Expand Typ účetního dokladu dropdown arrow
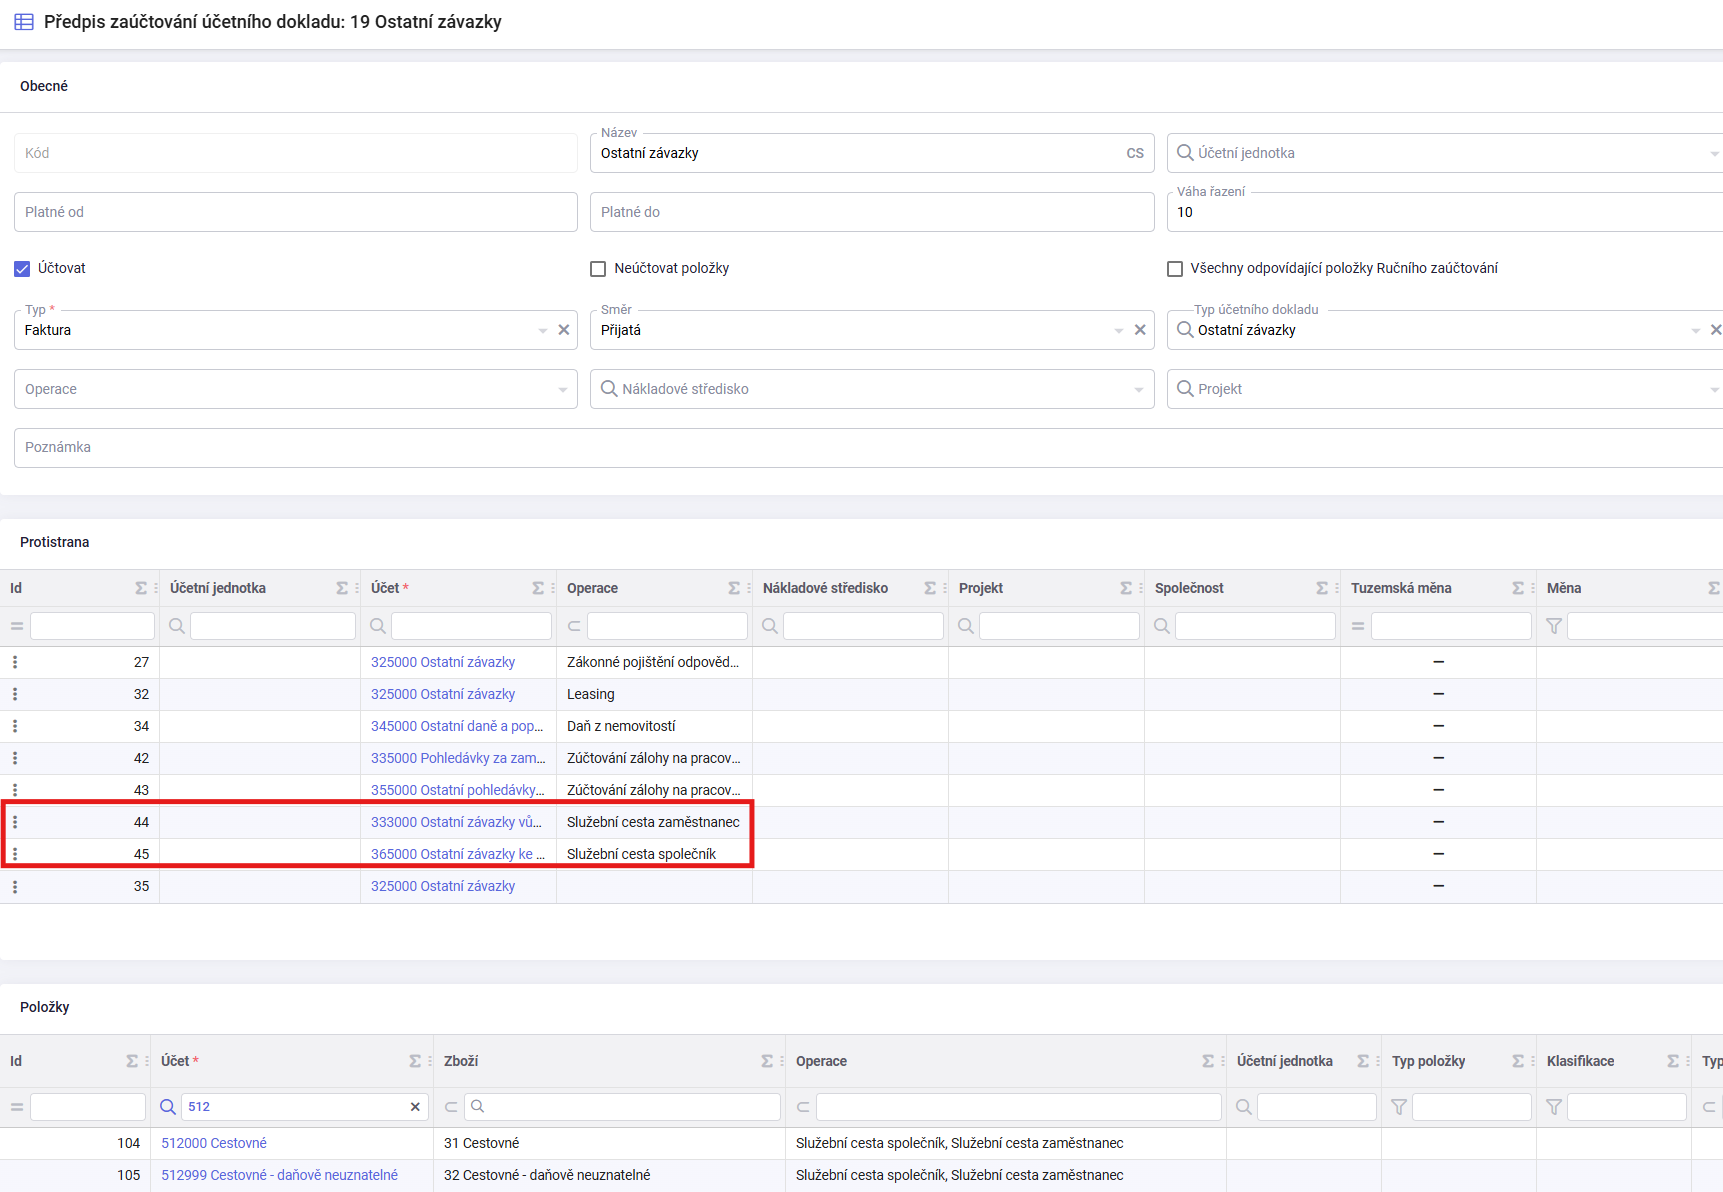The width and height of the screenshot is (1723, 1192). [x=1696, y=331]
